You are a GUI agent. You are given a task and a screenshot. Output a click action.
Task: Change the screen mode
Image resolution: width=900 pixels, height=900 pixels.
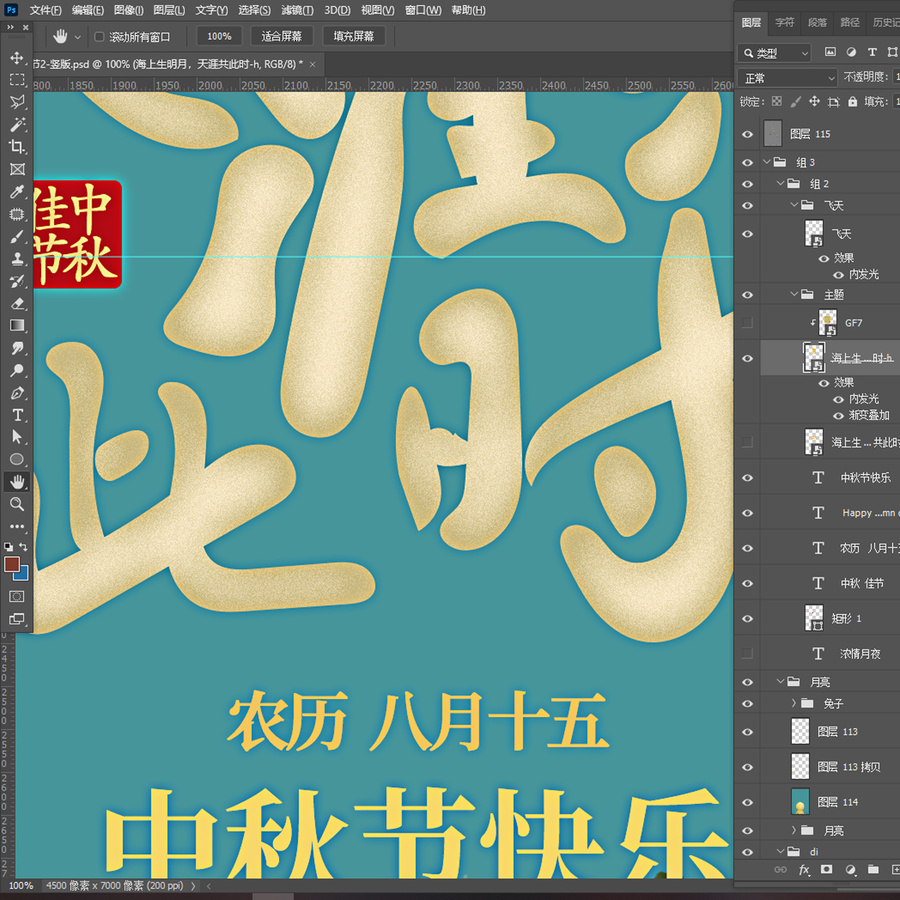coord(17,619)
